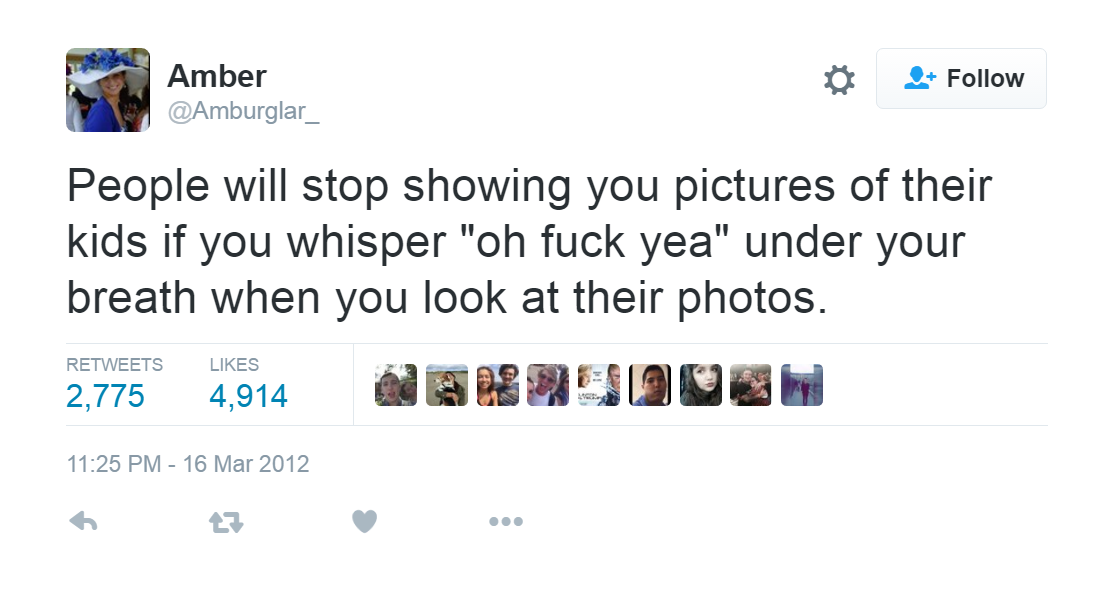The image size is (1115, 590).
Task: Open the three-dot more options menu
Action: (505, 521)
